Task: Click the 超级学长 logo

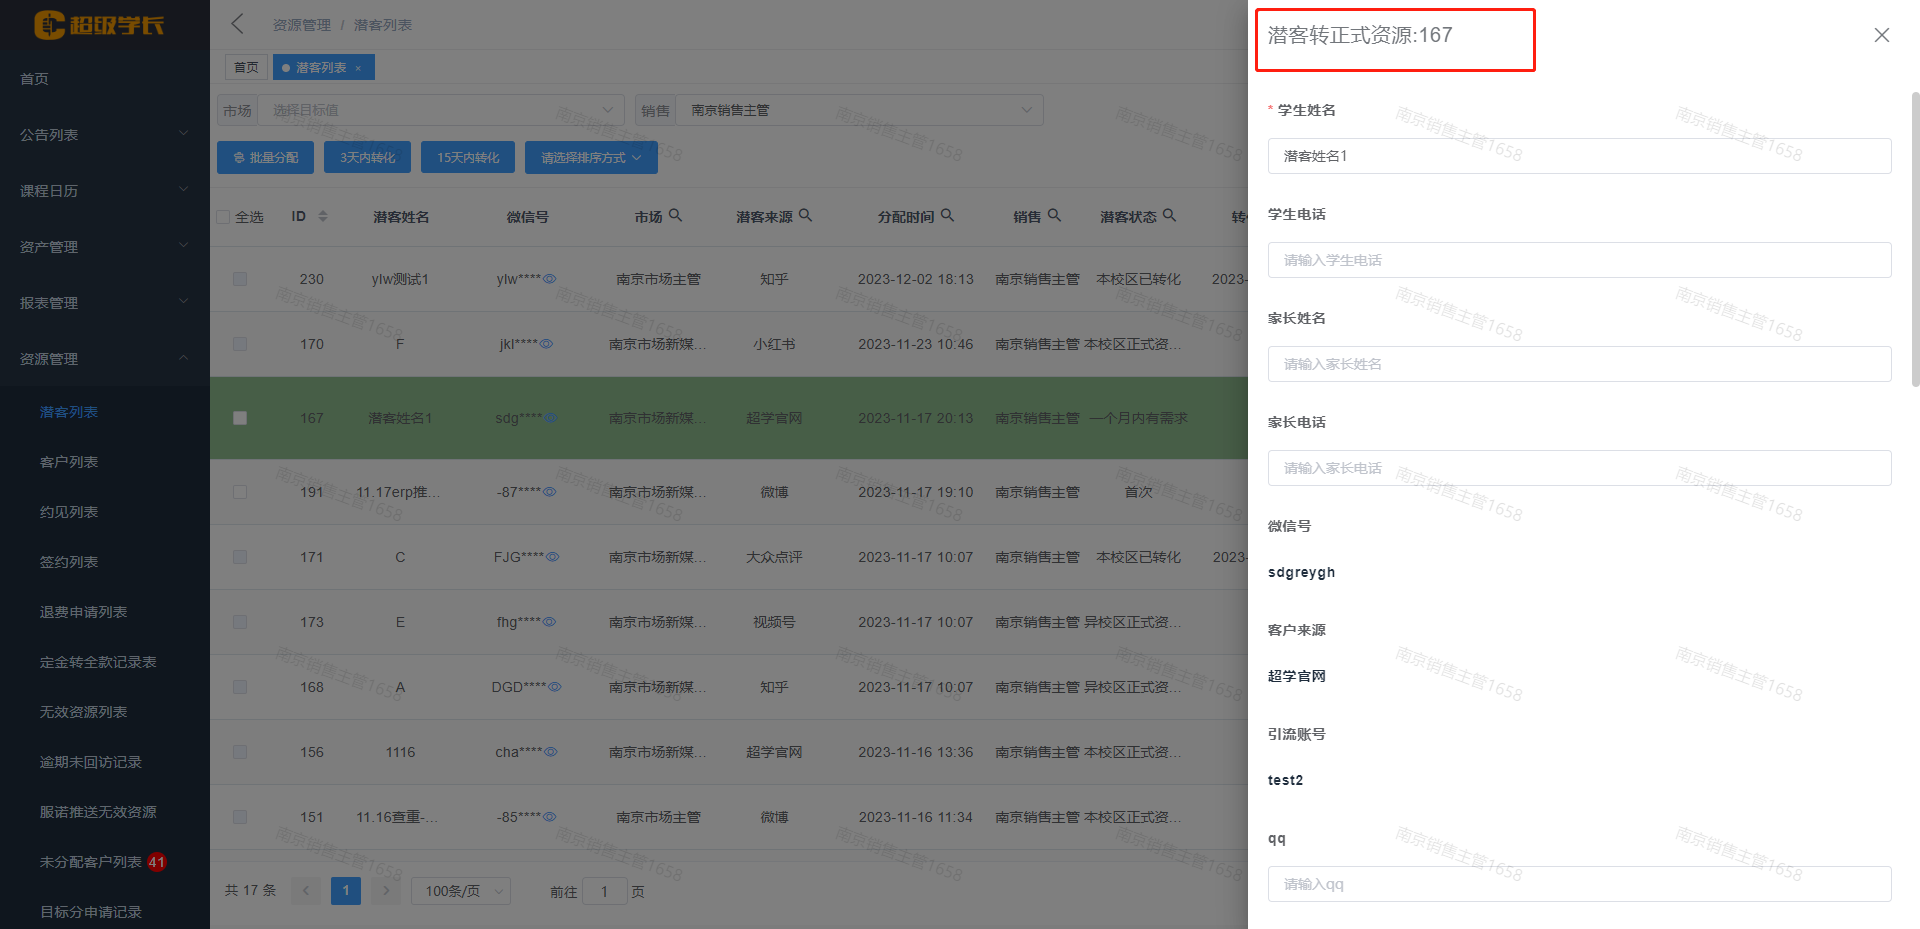Action: pos(98,25)
